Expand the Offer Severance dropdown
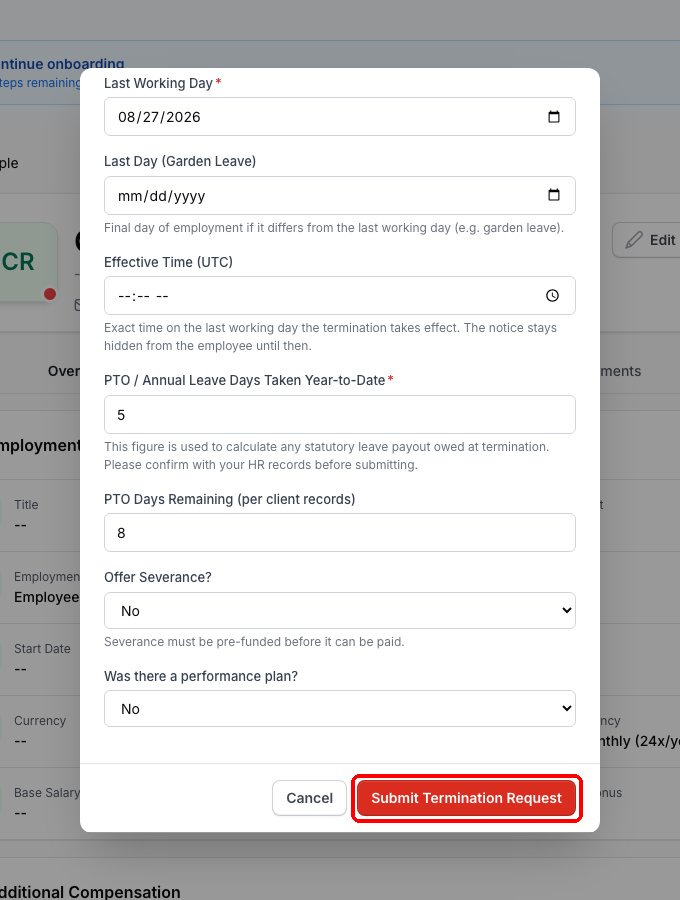Viewport: 680px width, 900px height. coord(340,611)
